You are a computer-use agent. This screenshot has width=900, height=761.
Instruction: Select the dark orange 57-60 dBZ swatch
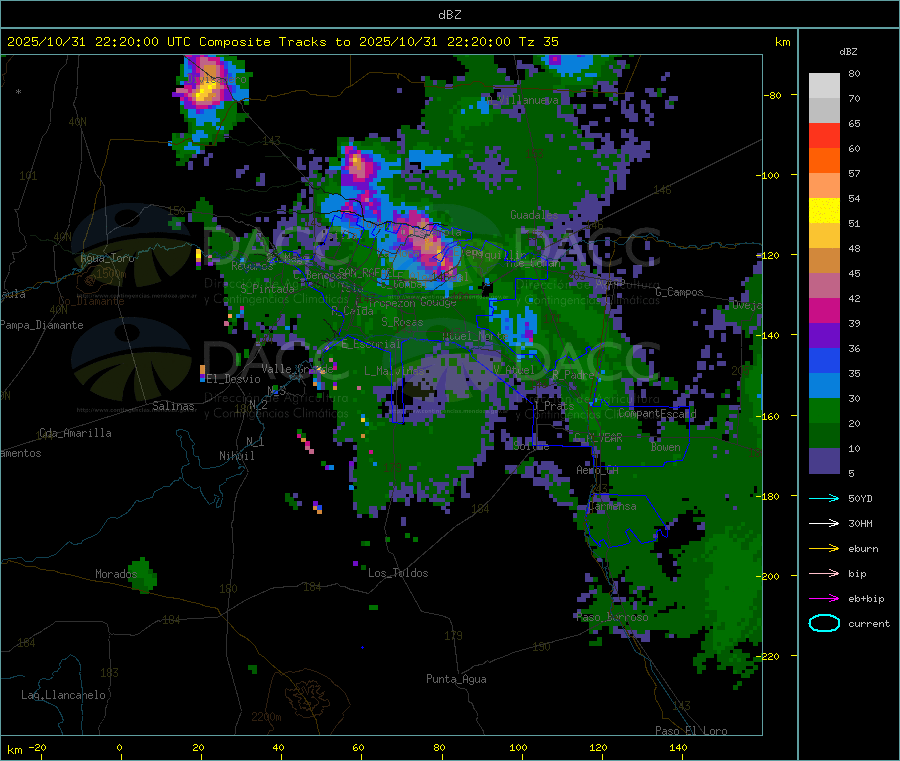(x=824, y=161)
